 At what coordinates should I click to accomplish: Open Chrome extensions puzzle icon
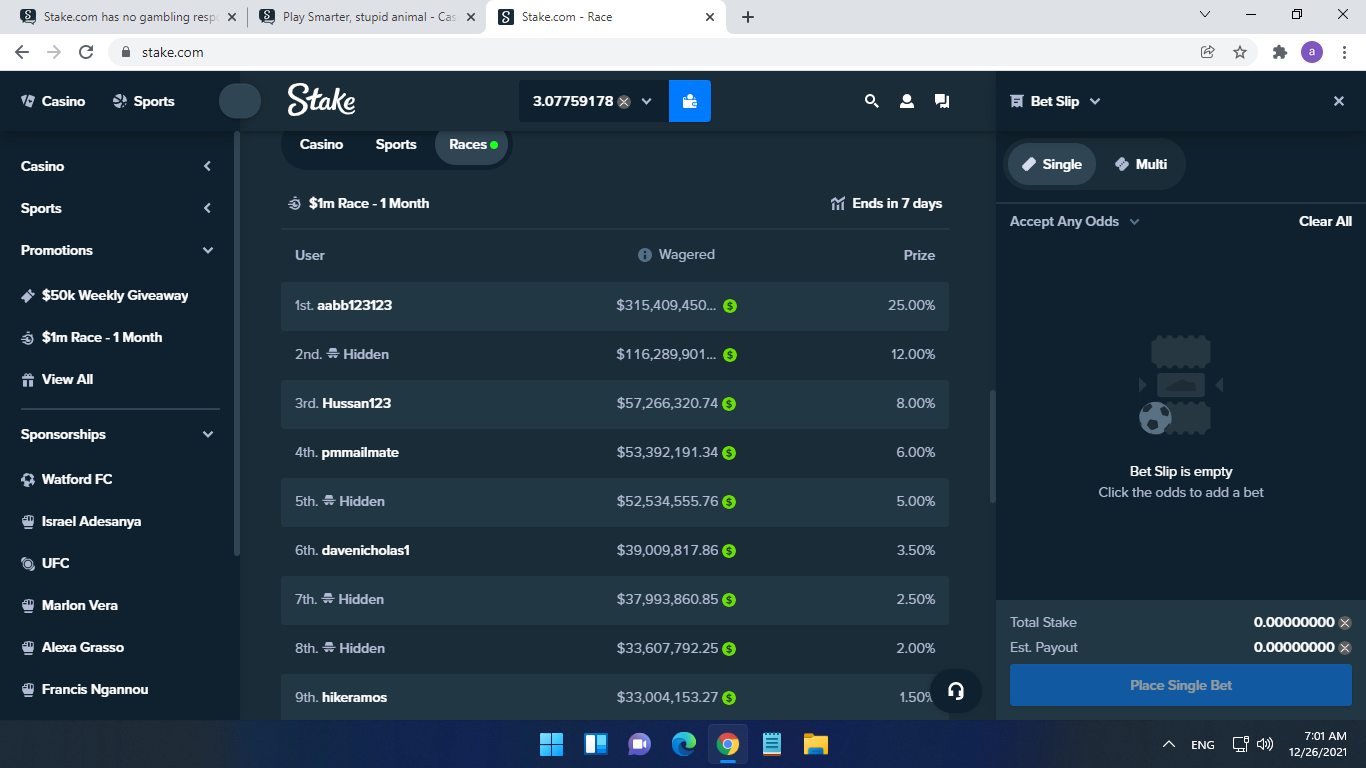[x=1279, y=52]
